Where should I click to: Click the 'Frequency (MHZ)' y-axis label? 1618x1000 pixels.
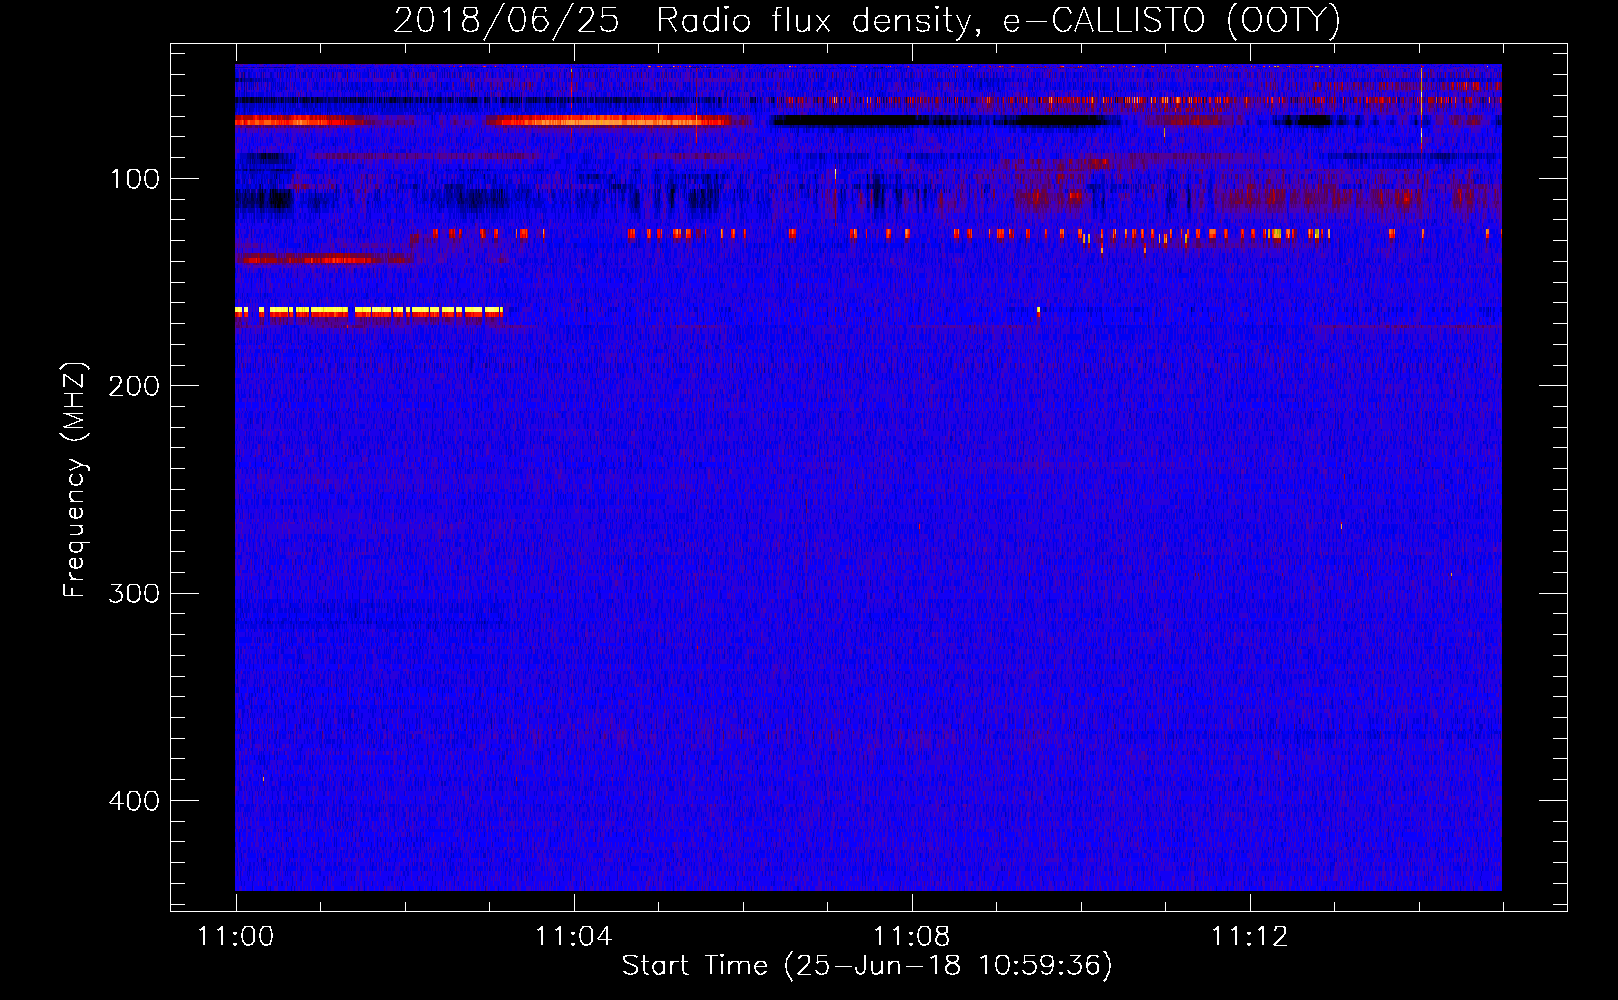click(x=75, y=480)
